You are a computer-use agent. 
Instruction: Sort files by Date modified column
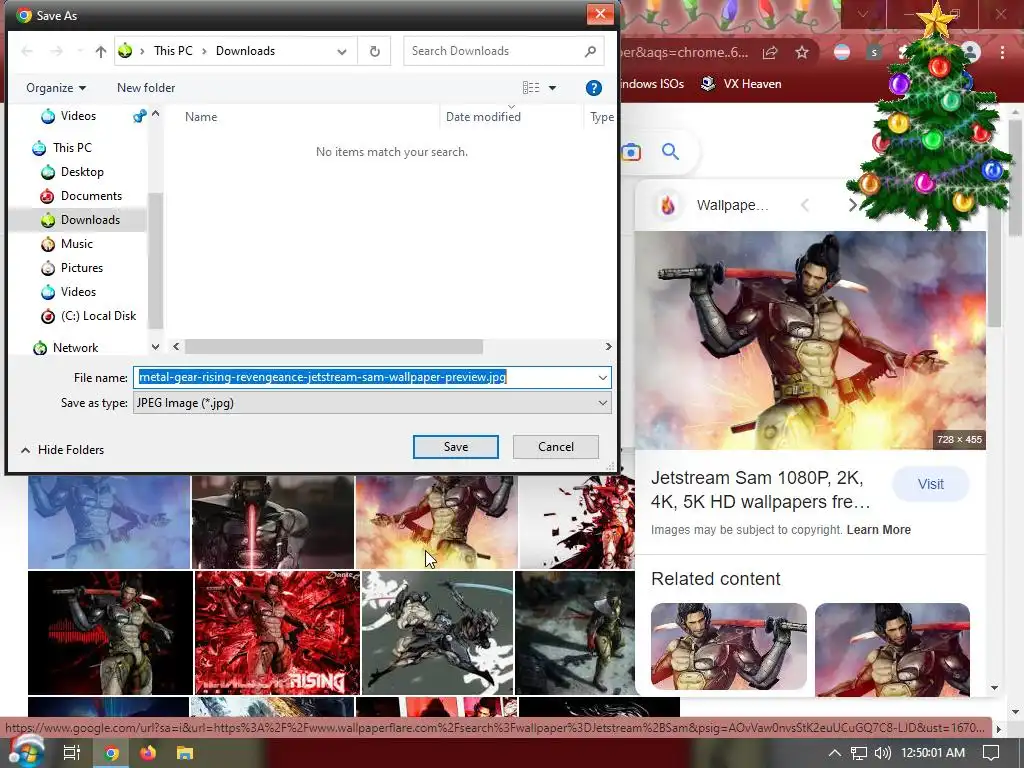(483, 117)
